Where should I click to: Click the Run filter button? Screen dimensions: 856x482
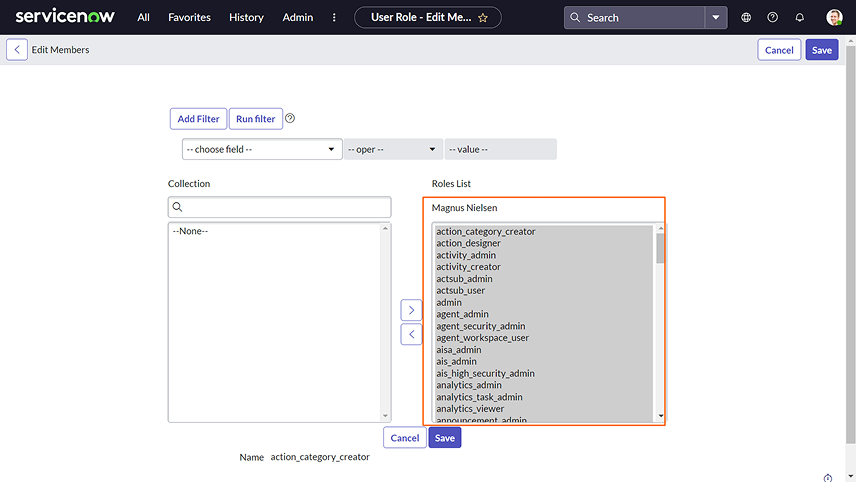tap(255, 118)
